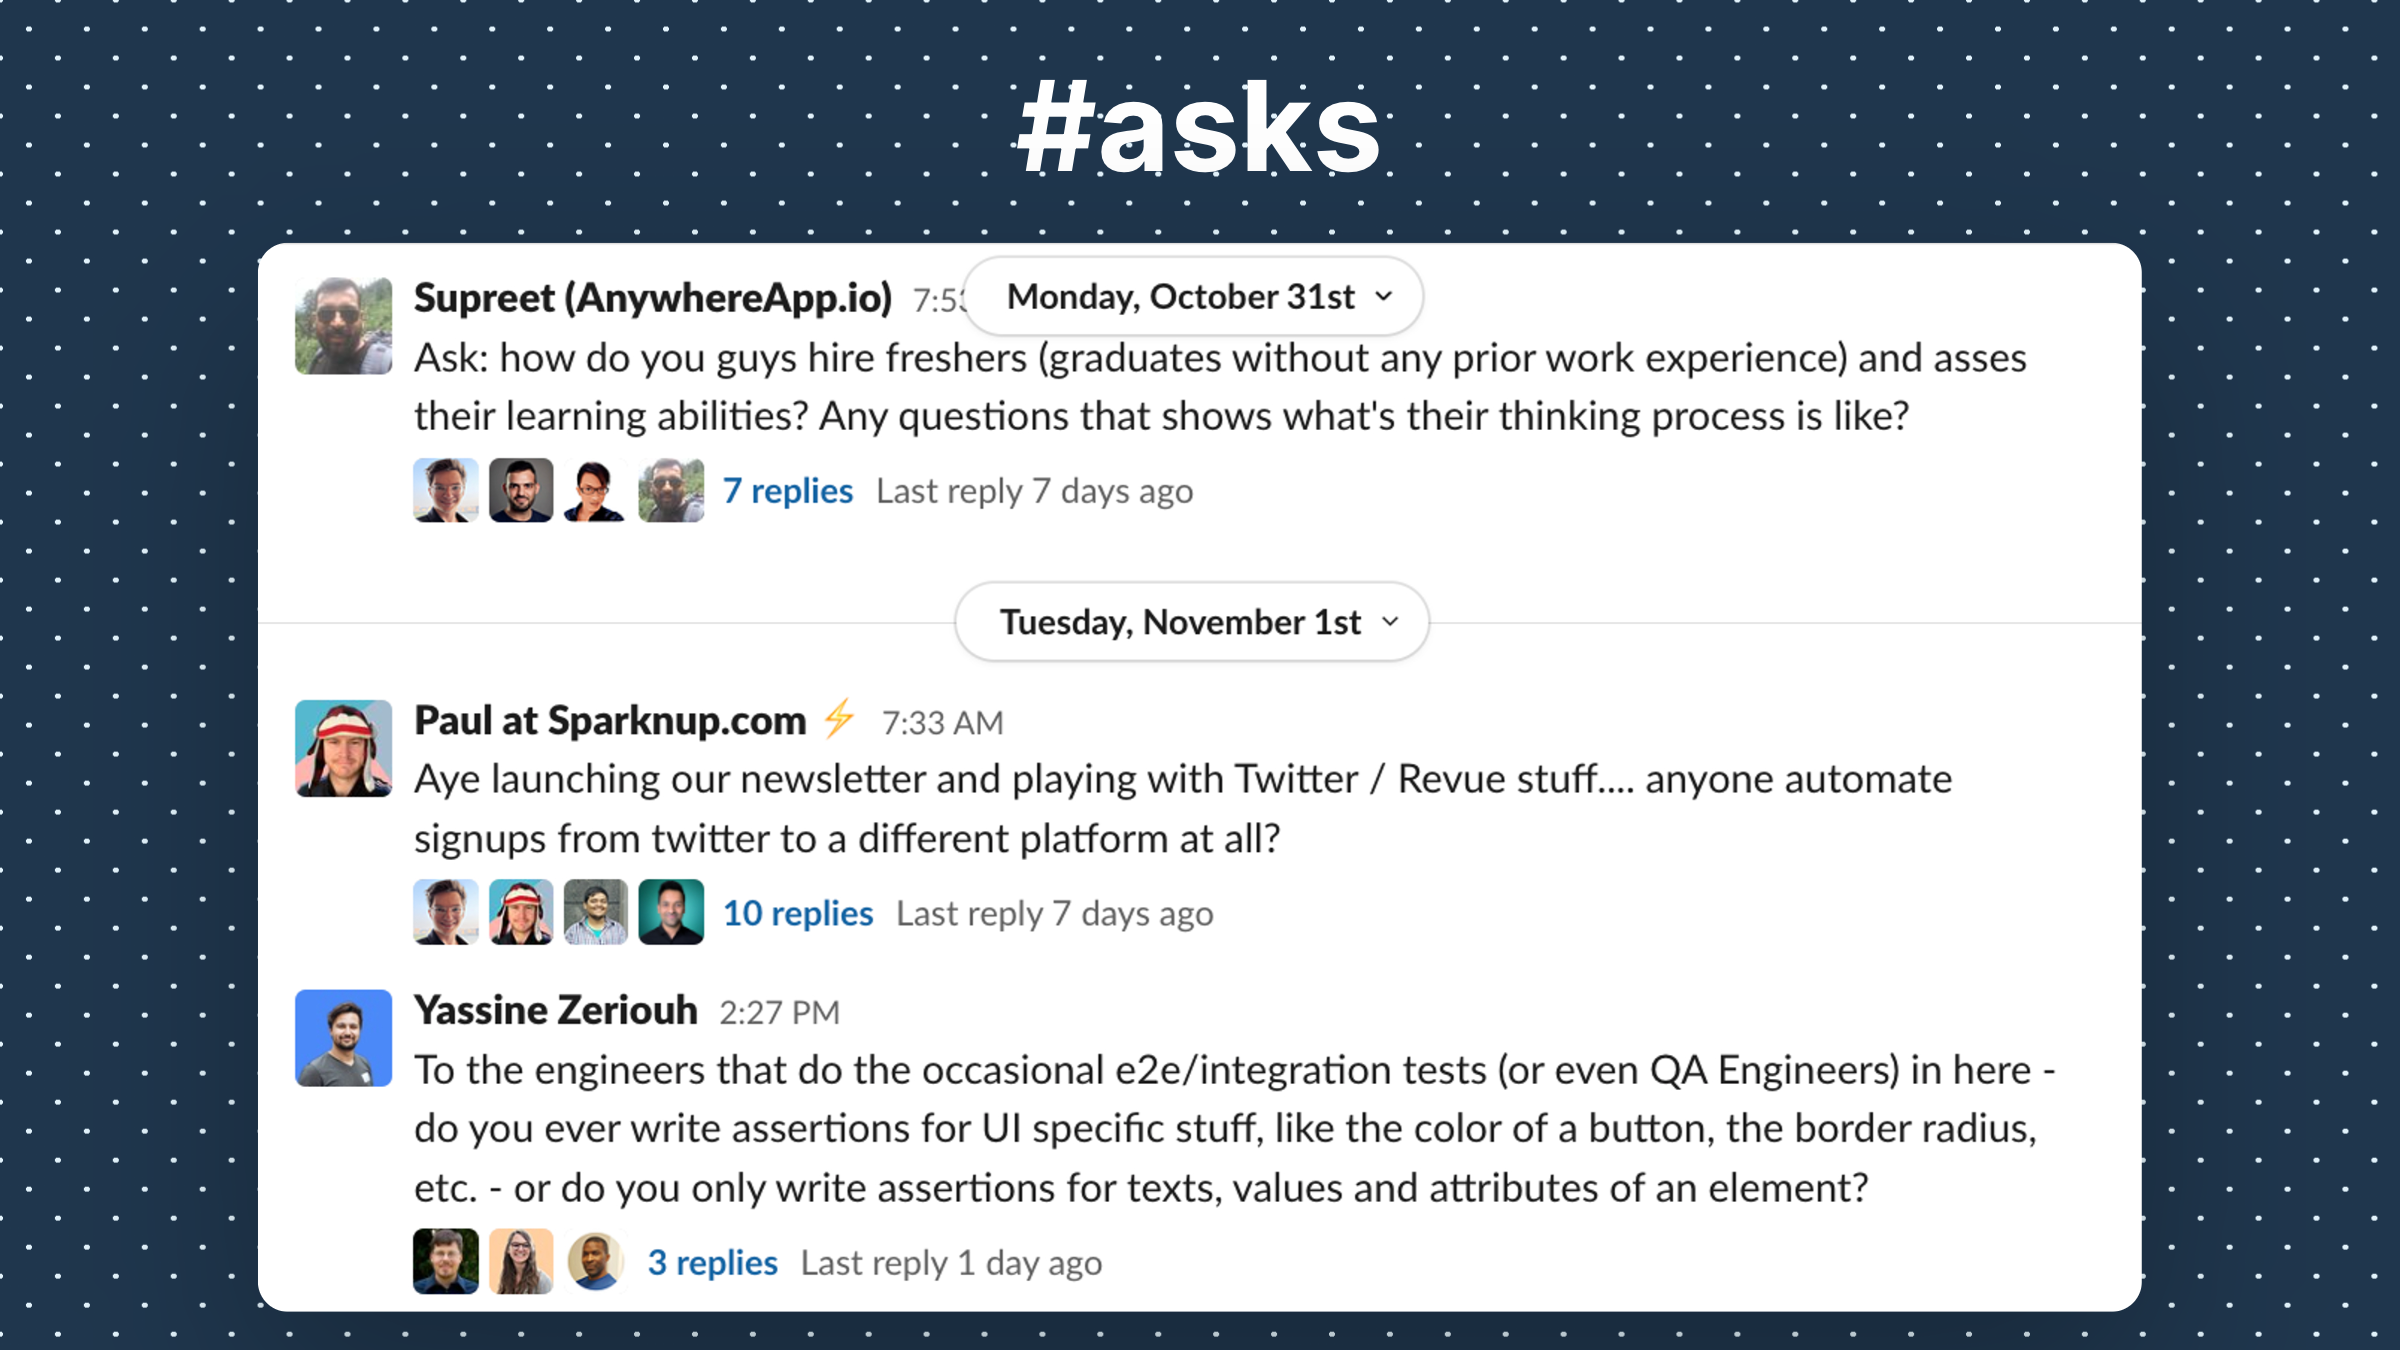Select the Yassine Zeriouh sender name
Viewport: 2400px width, 1350px height.
point(556,1011)
